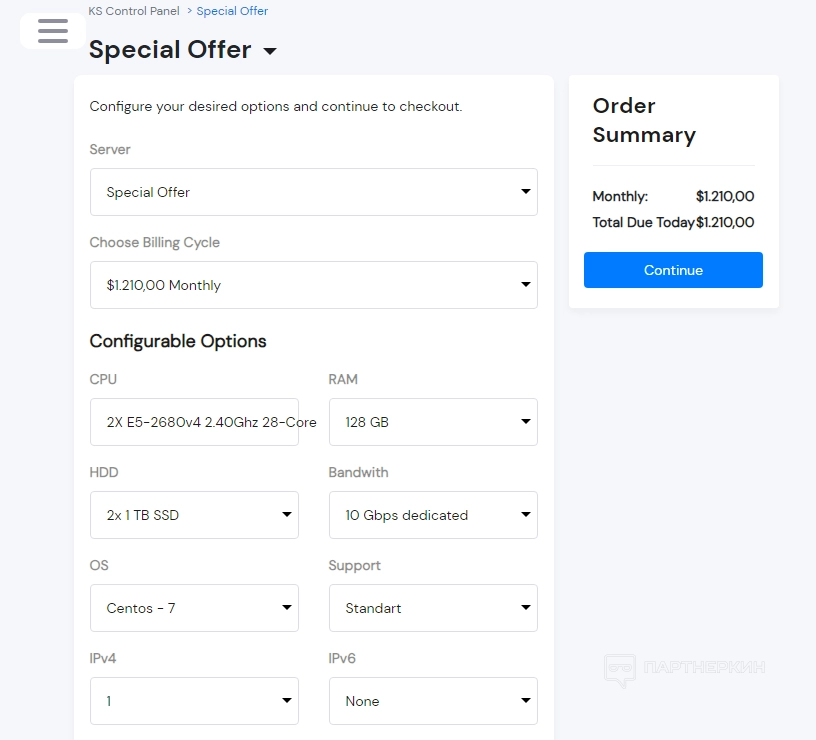Click the Configurable Options heading
The height and width of the screenshot is (740, 816).
(x=178, y=341)
